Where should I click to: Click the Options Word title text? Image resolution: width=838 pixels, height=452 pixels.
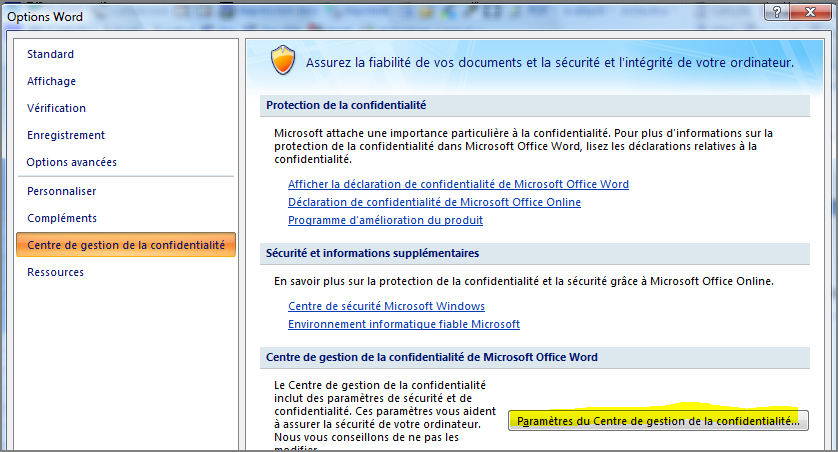click(x=45, y=17)
